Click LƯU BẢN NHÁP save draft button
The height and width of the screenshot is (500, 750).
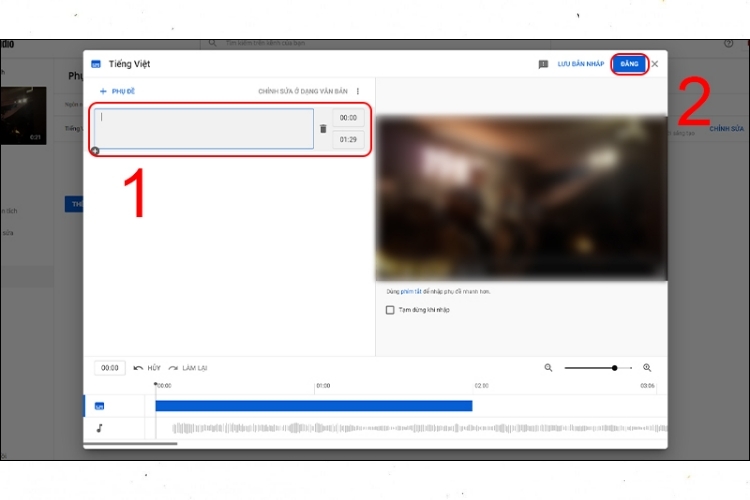[581, 64]
